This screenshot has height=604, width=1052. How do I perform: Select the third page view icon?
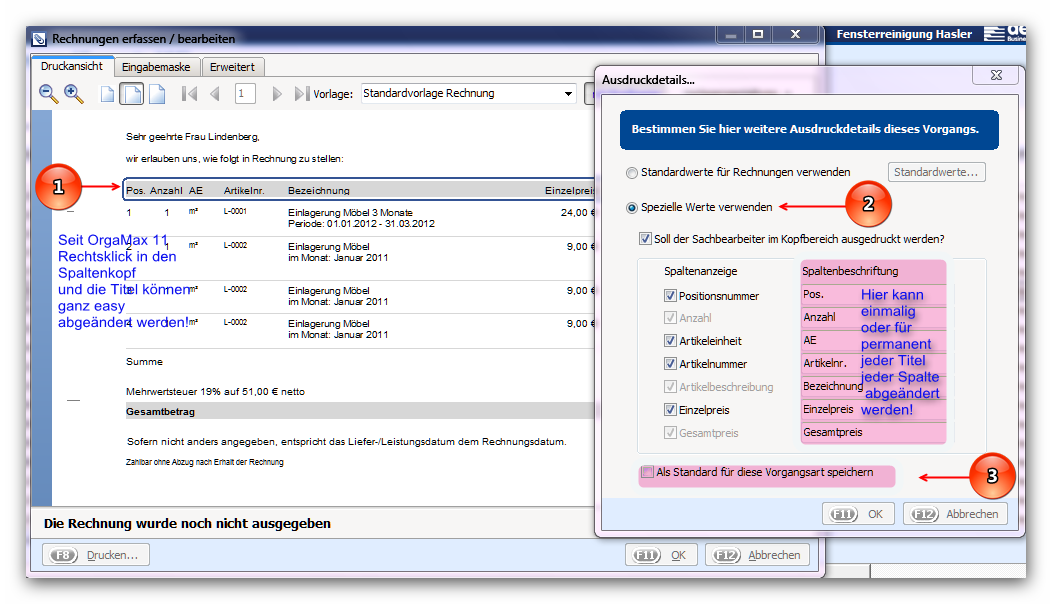coord(157,94)
